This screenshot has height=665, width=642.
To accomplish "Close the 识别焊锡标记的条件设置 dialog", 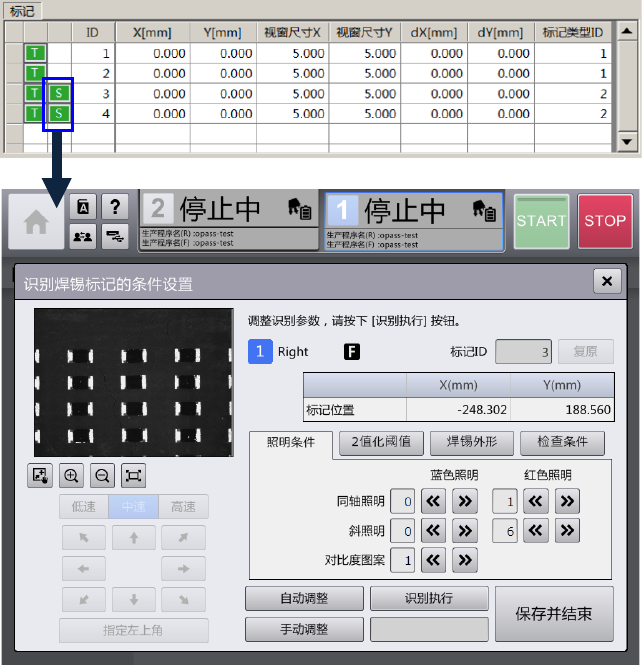I will [607, 281].
